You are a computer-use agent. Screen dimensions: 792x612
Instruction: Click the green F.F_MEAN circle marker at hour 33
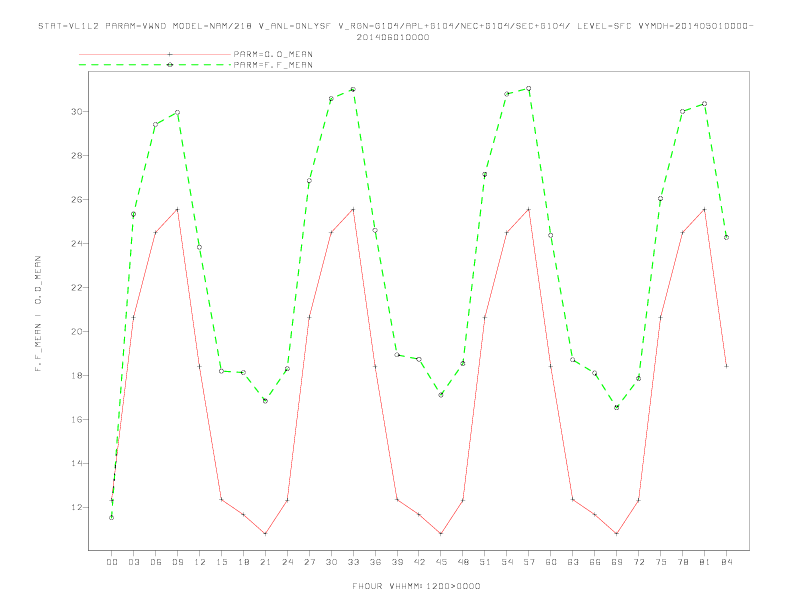[353, 89]
